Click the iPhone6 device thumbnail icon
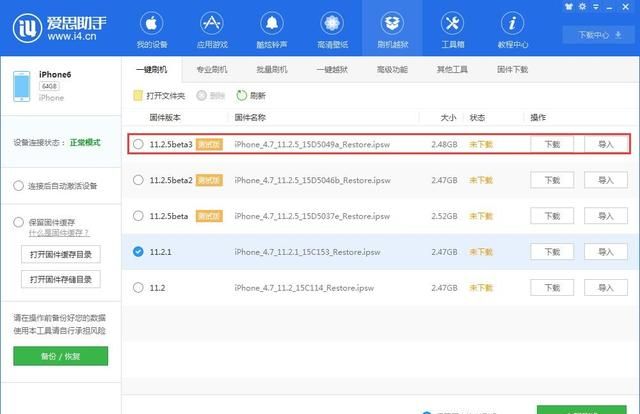640x414 pixels. pos(22,86)
